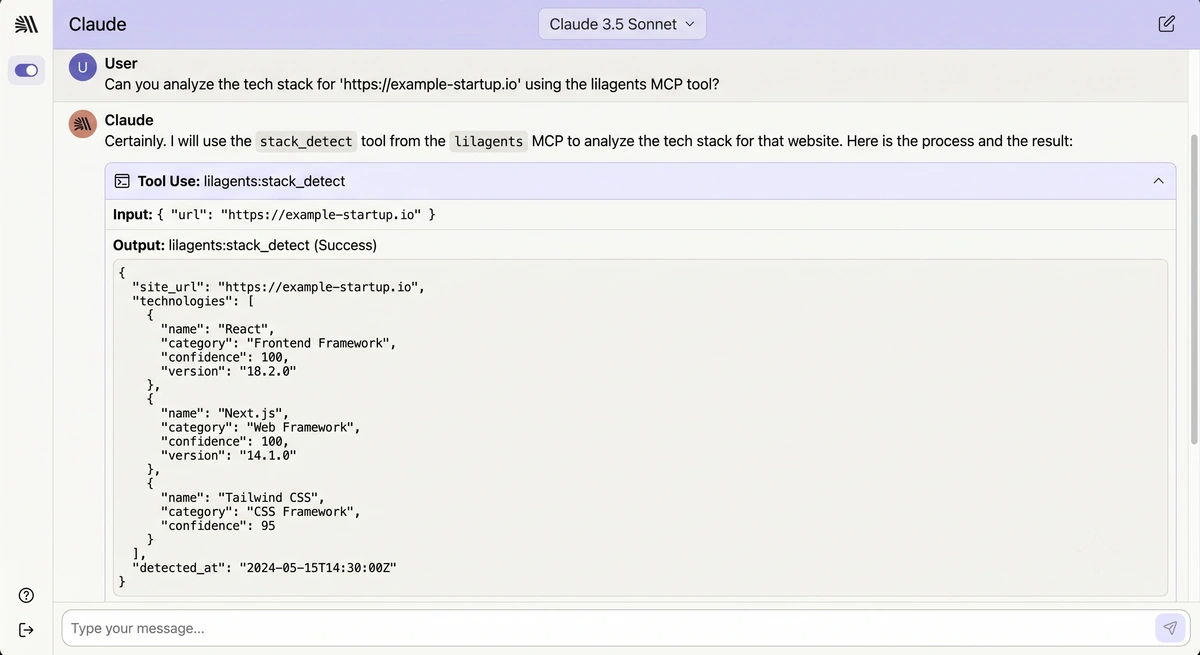Image resolution: width=1200 pixels, height=655 pixels.
Task: Click the Anthropic logo in the sidebar
Action: coord(27,24)
